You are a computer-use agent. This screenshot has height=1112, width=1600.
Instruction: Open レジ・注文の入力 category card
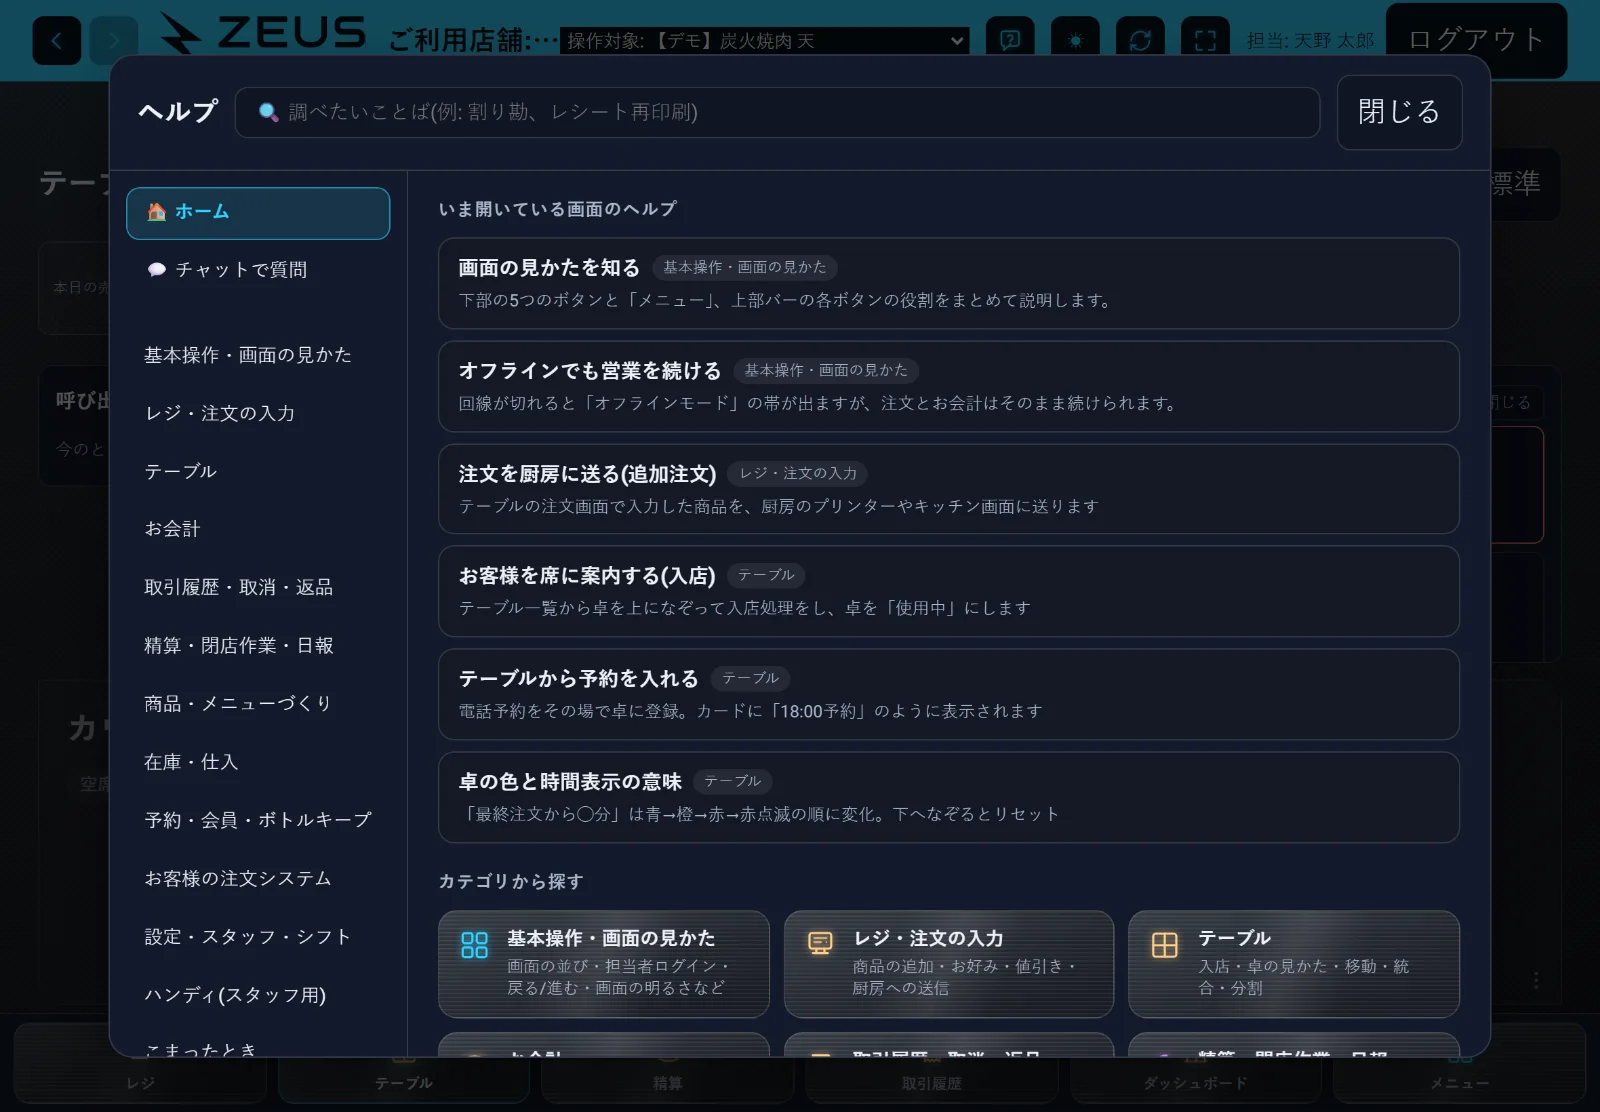[949, 964]
